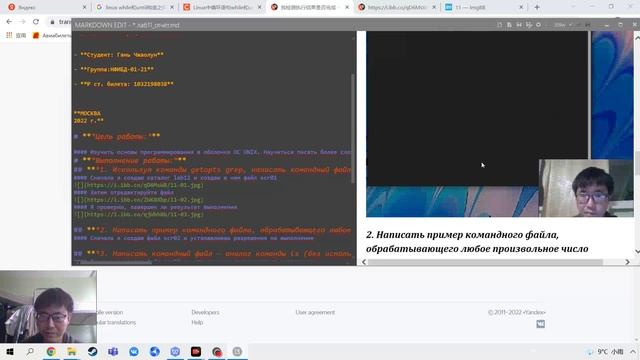640x360 pixels.
Task: Close the Яндекс tab
Action: pyautogui.click(x=84, y=7)
